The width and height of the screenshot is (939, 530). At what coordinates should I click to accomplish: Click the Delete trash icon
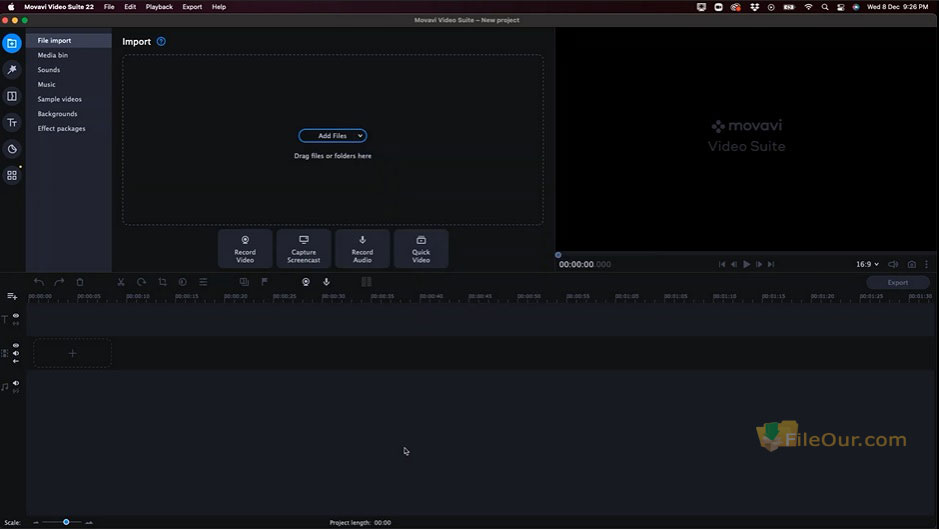[80, 281]
